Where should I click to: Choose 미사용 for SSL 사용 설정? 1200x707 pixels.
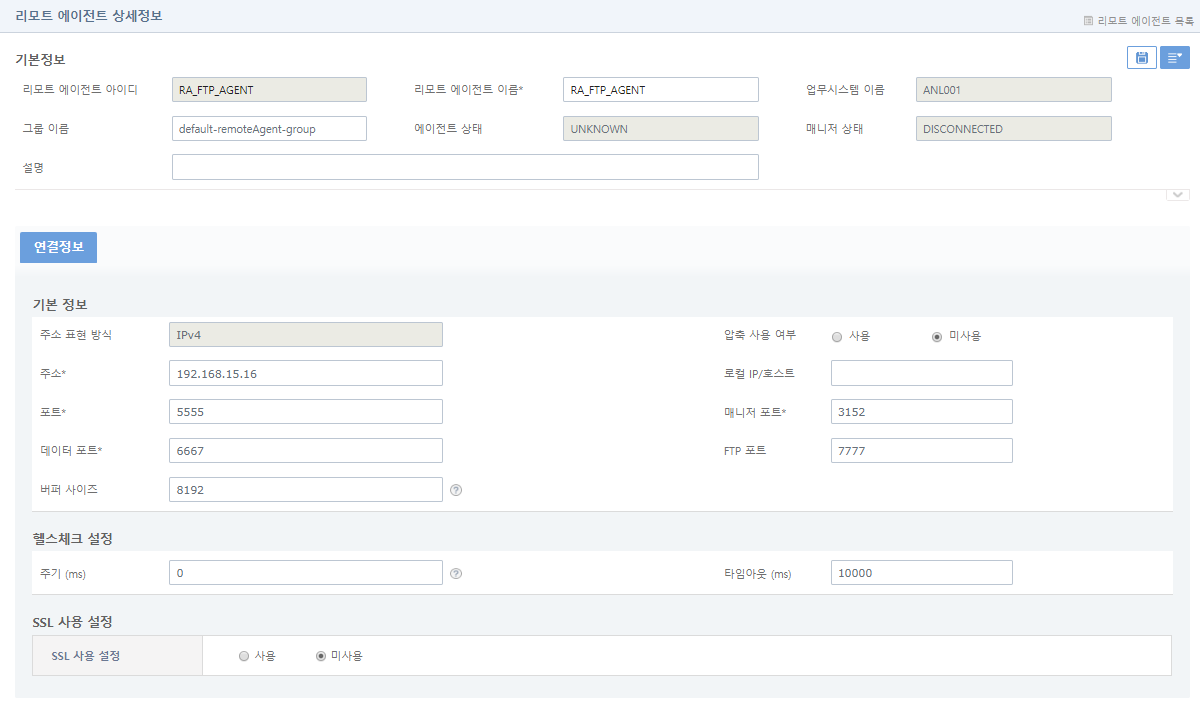tap(321, 656)
